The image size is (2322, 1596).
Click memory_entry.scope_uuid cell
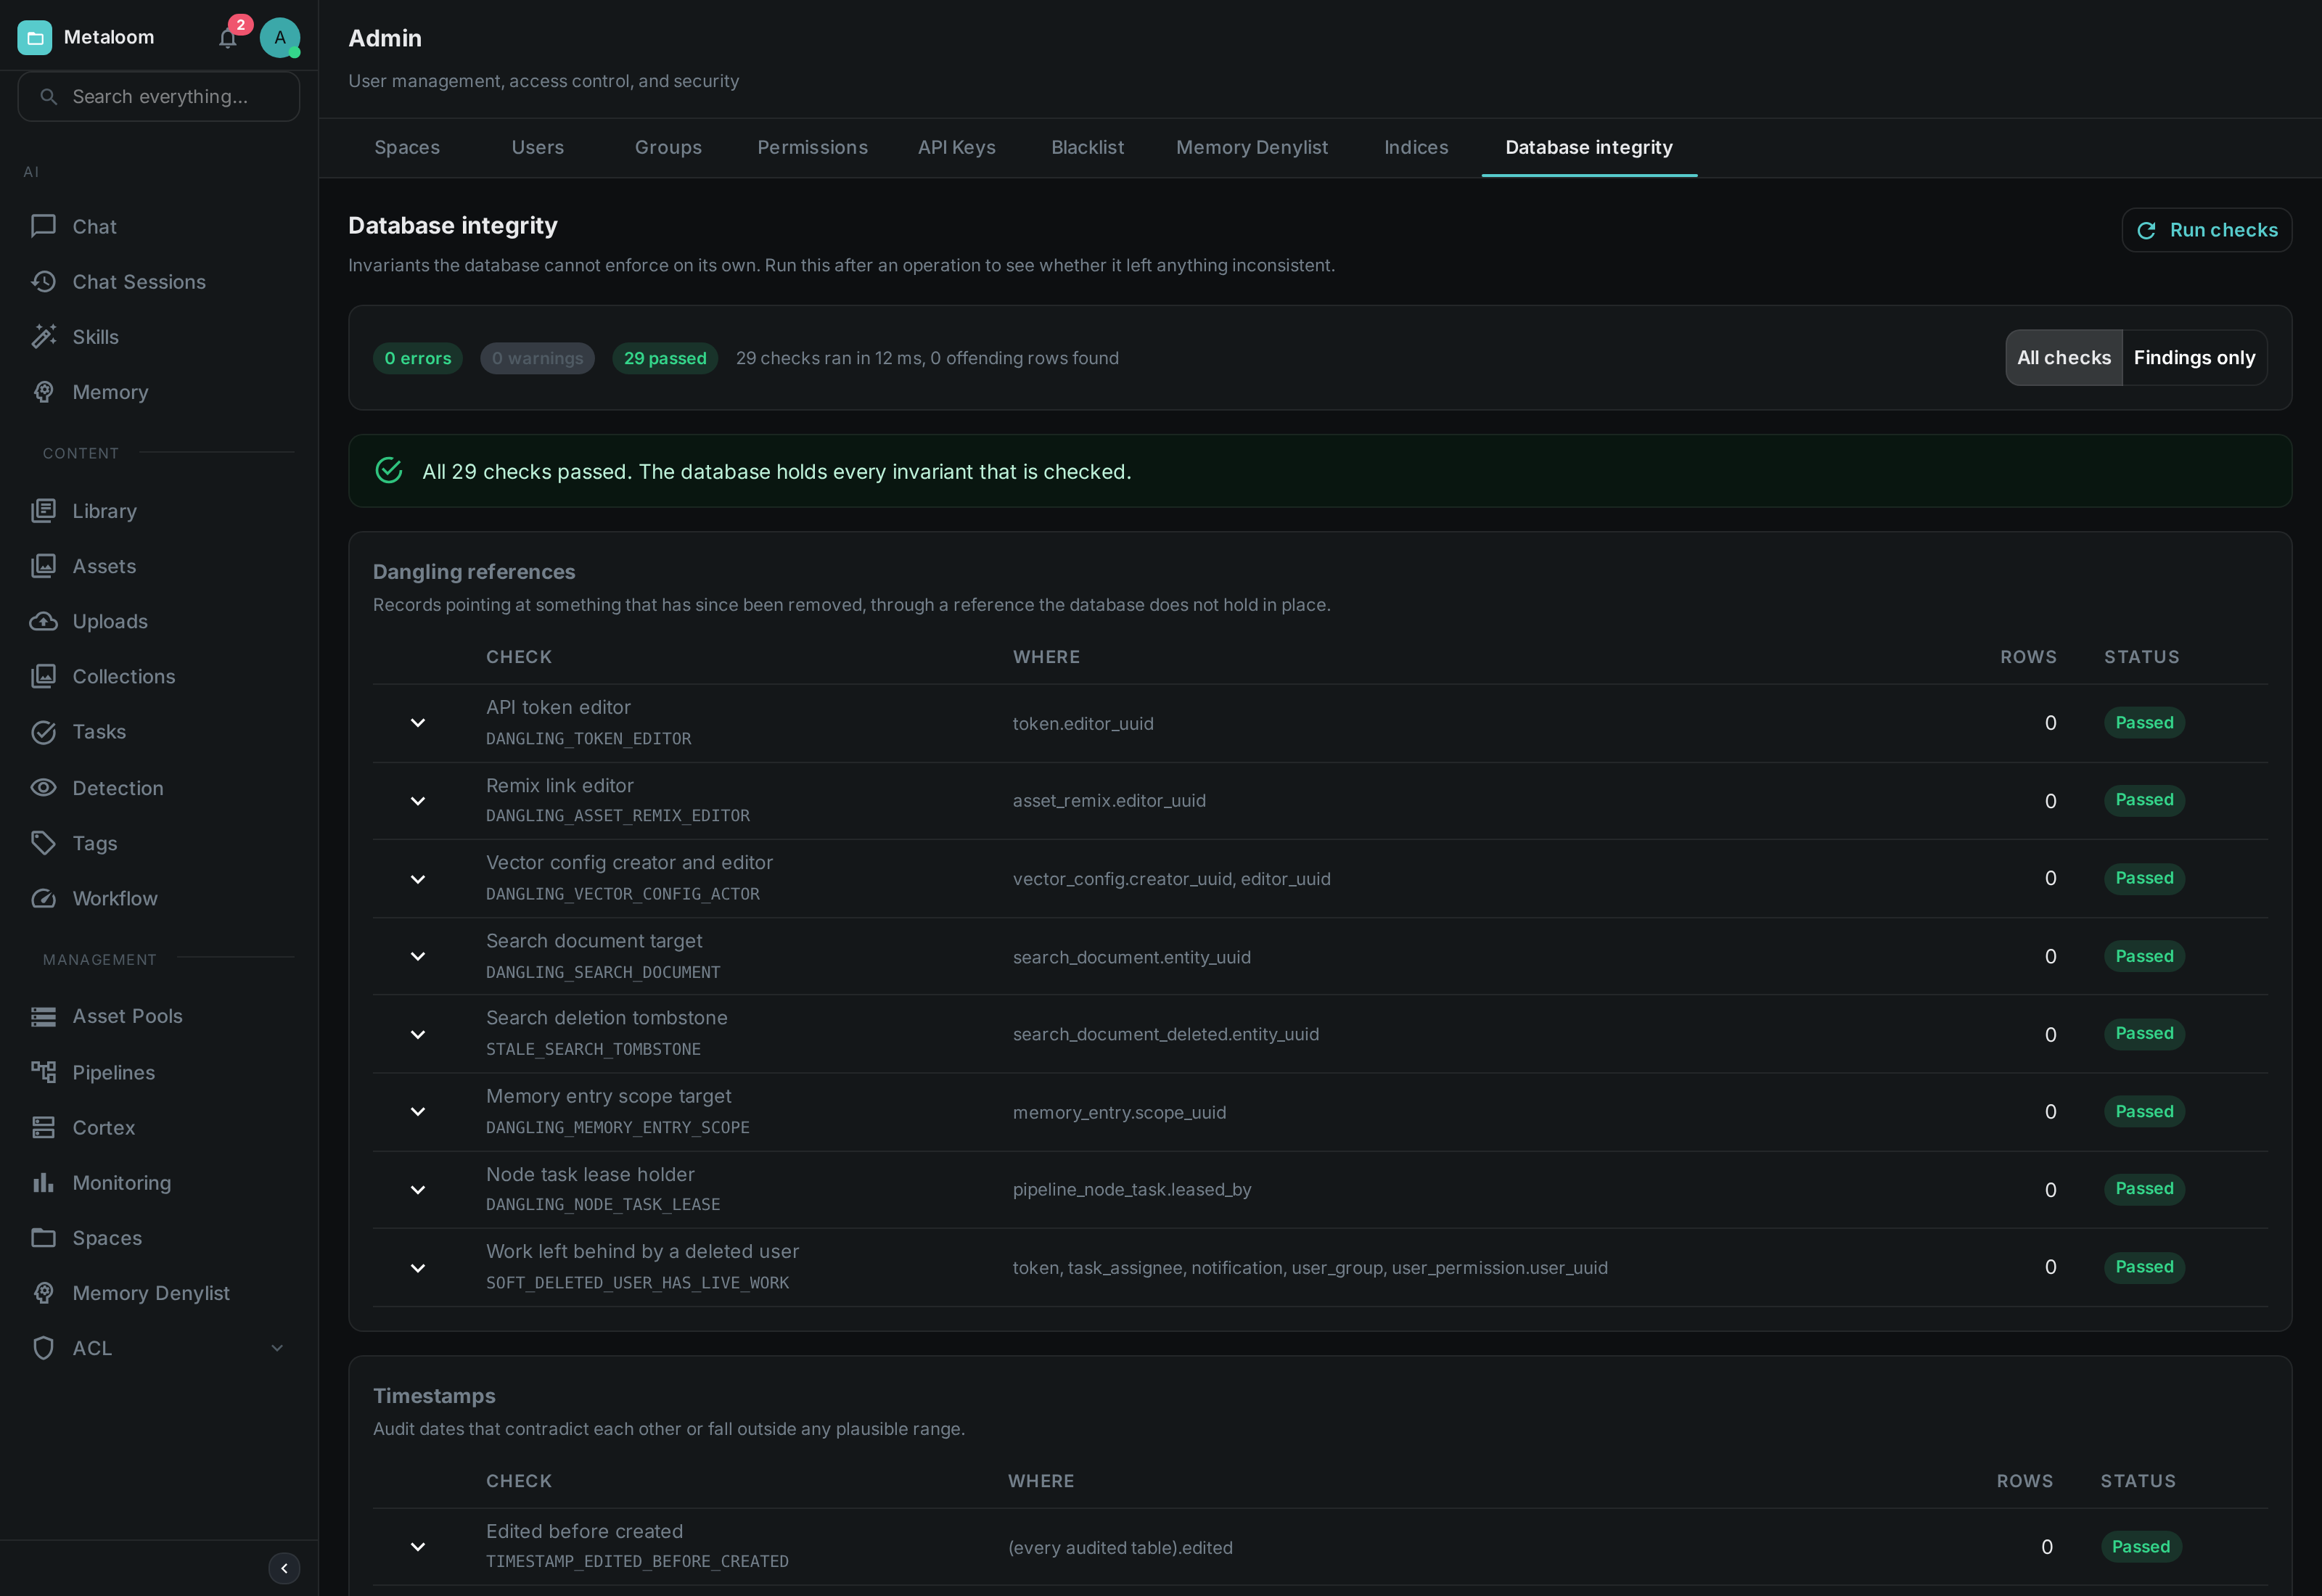(x=1119, y=1112)
